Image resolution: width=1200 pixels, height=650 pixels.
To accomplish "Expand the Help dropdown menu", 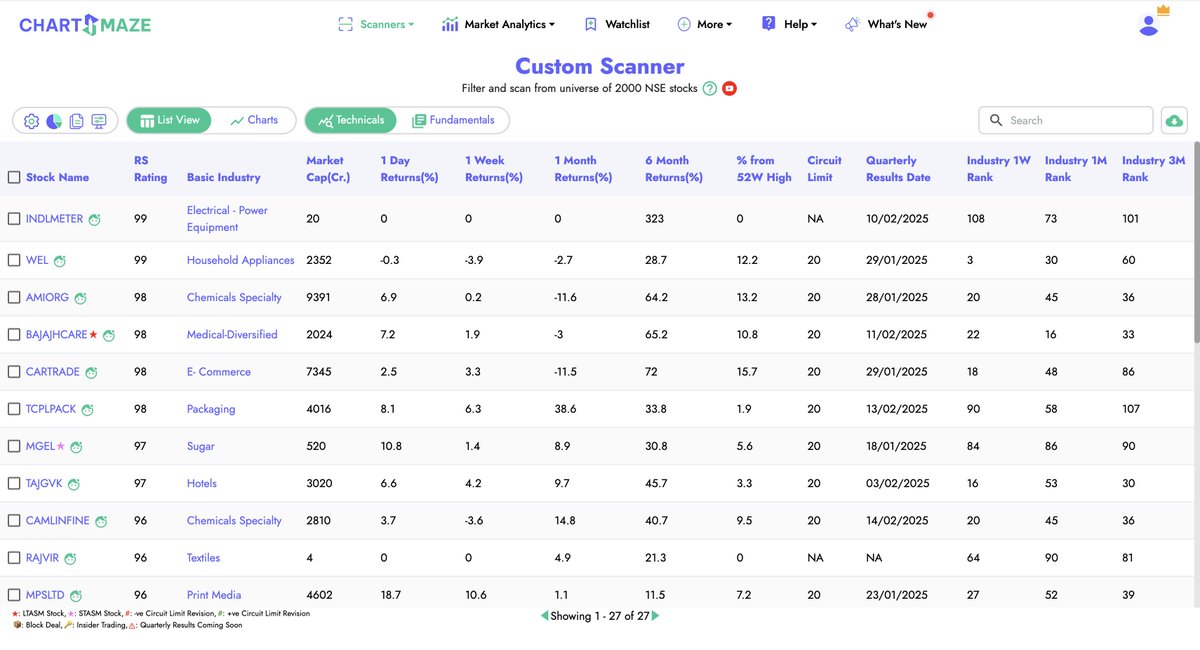I will click(x=789, y=24).
